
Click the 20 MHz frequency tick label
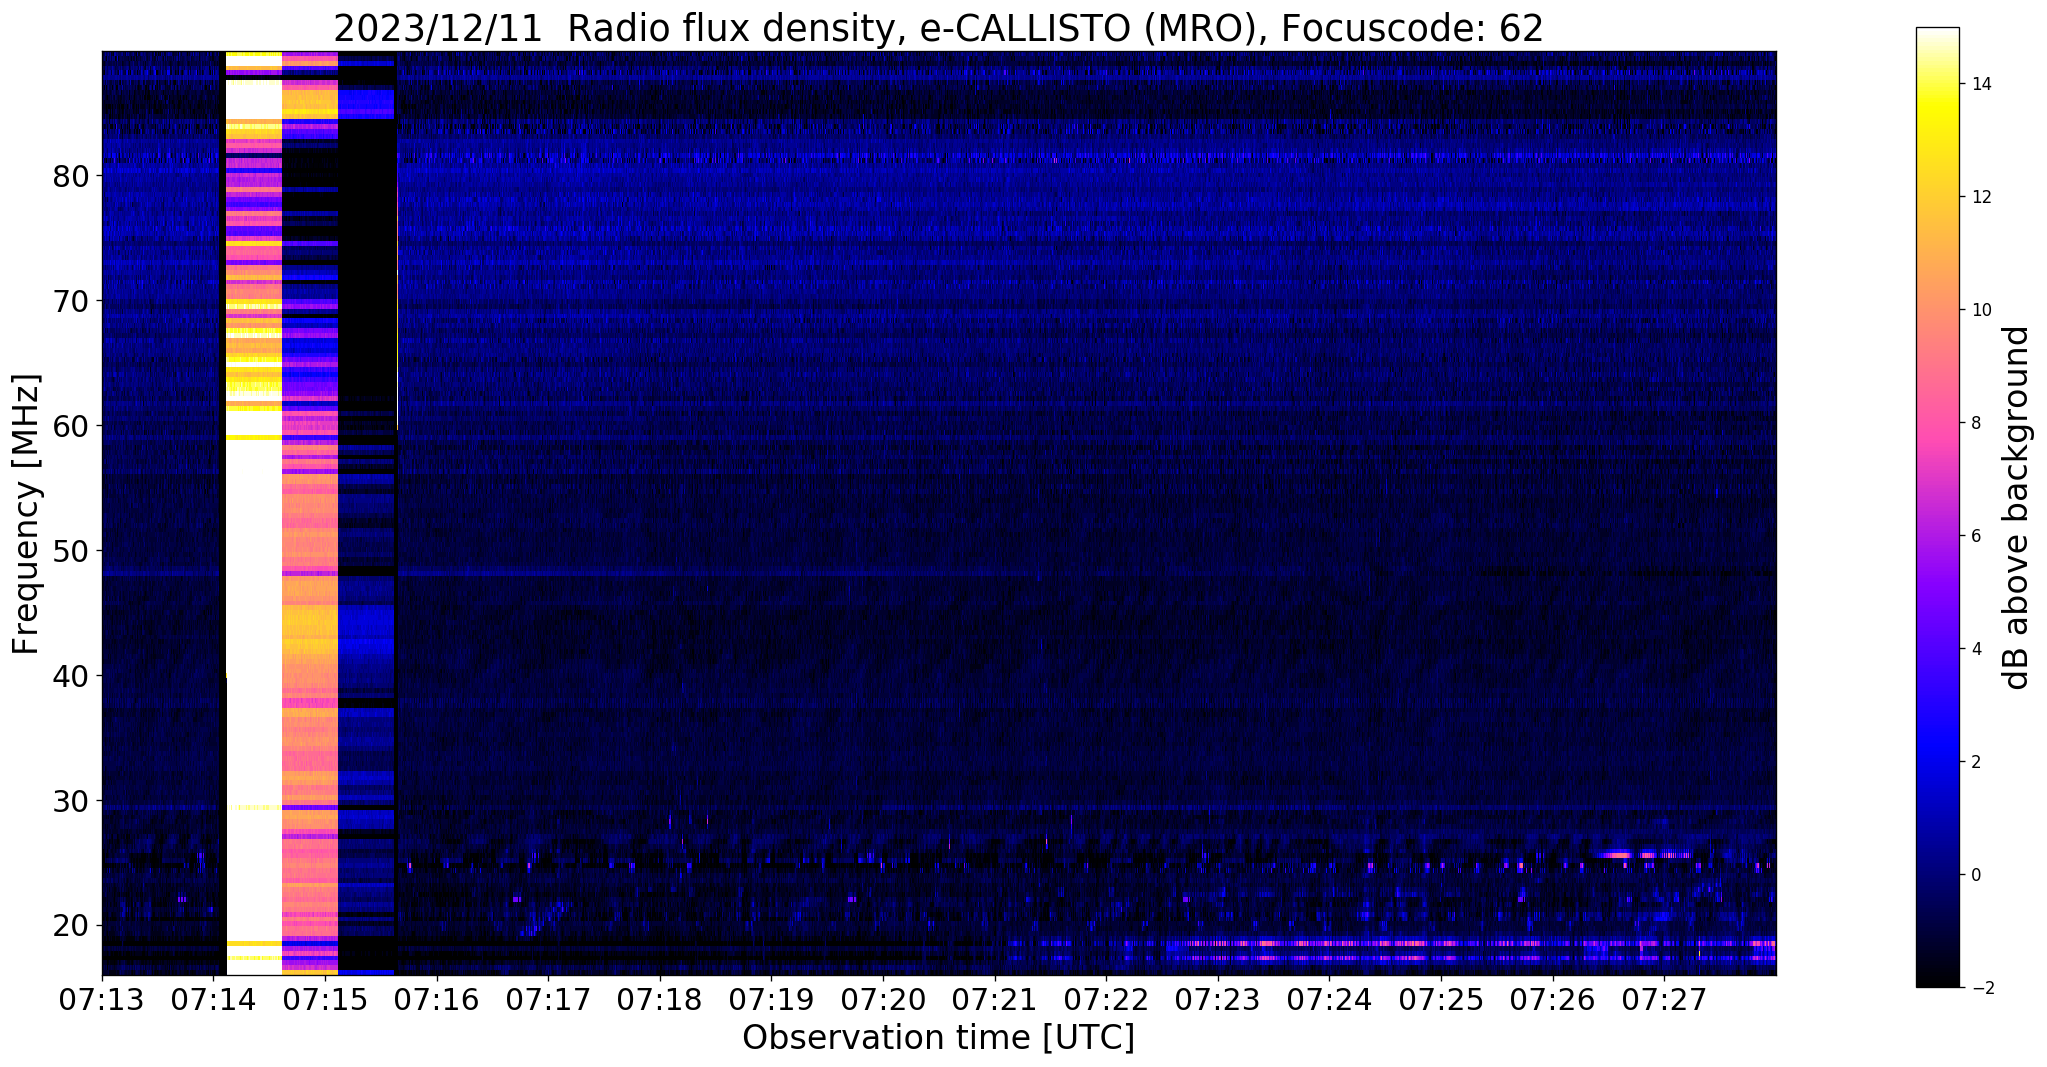point(71,926)
